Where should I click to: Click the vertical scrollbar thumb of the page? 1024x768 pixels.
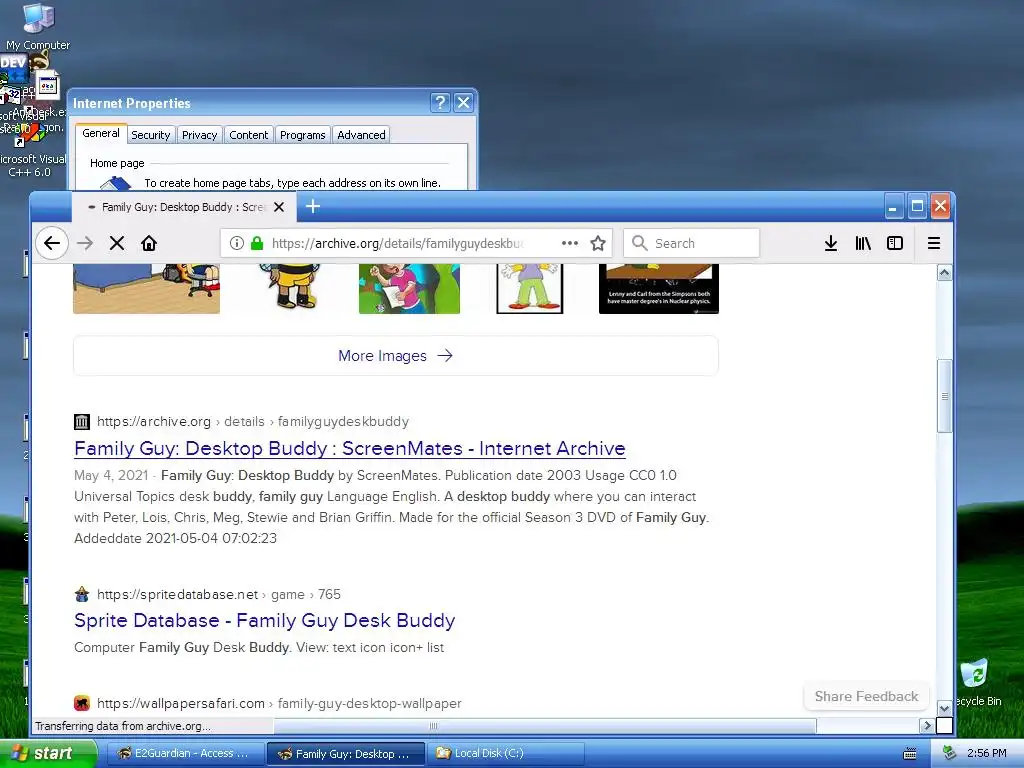(x=944, y=396)
